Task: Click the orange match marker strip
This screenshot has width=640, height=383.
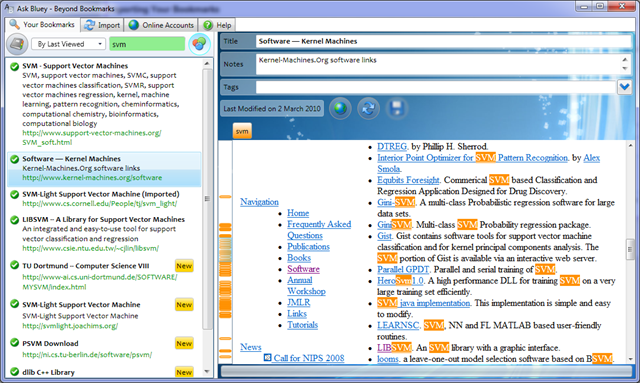Action: pyautogui.click(x=225, y=252)
